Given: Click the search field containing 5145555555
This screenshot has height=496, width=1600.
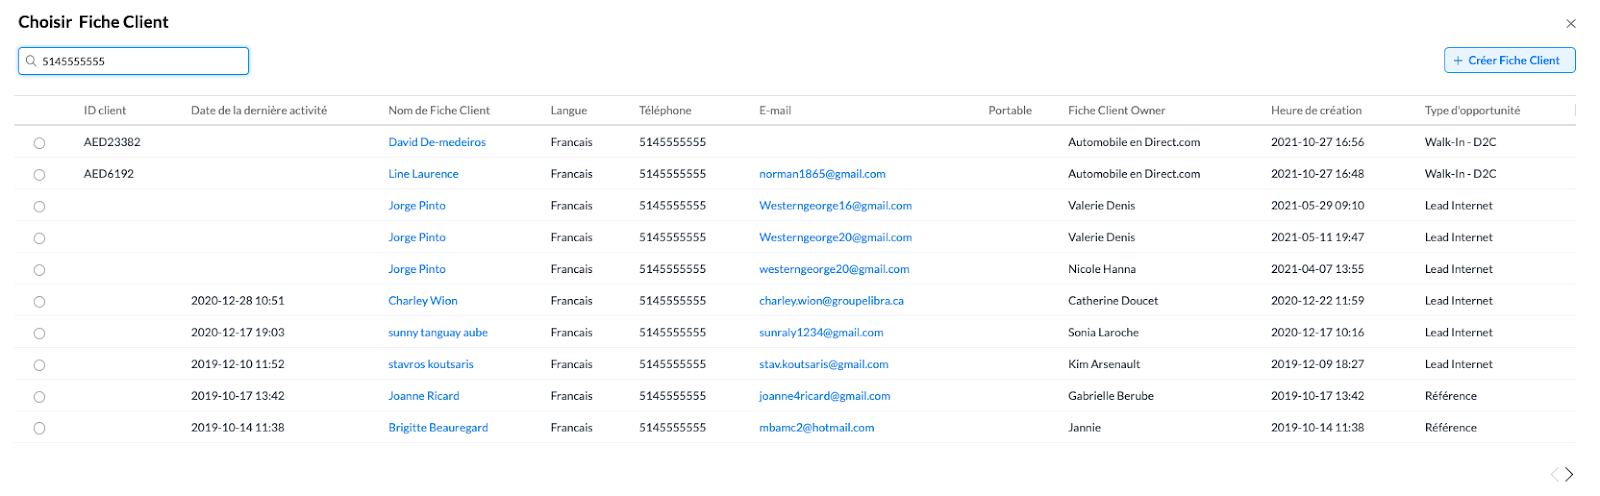Looking at the screenshot, I should point(133,61).
